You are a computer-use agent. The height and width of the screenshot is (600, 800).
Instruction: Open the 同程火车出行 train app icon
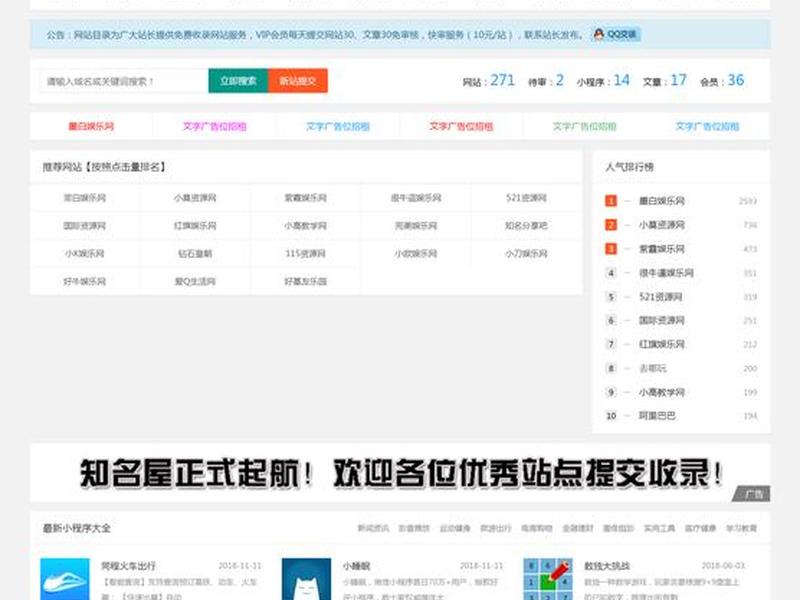tap(65, 579)
